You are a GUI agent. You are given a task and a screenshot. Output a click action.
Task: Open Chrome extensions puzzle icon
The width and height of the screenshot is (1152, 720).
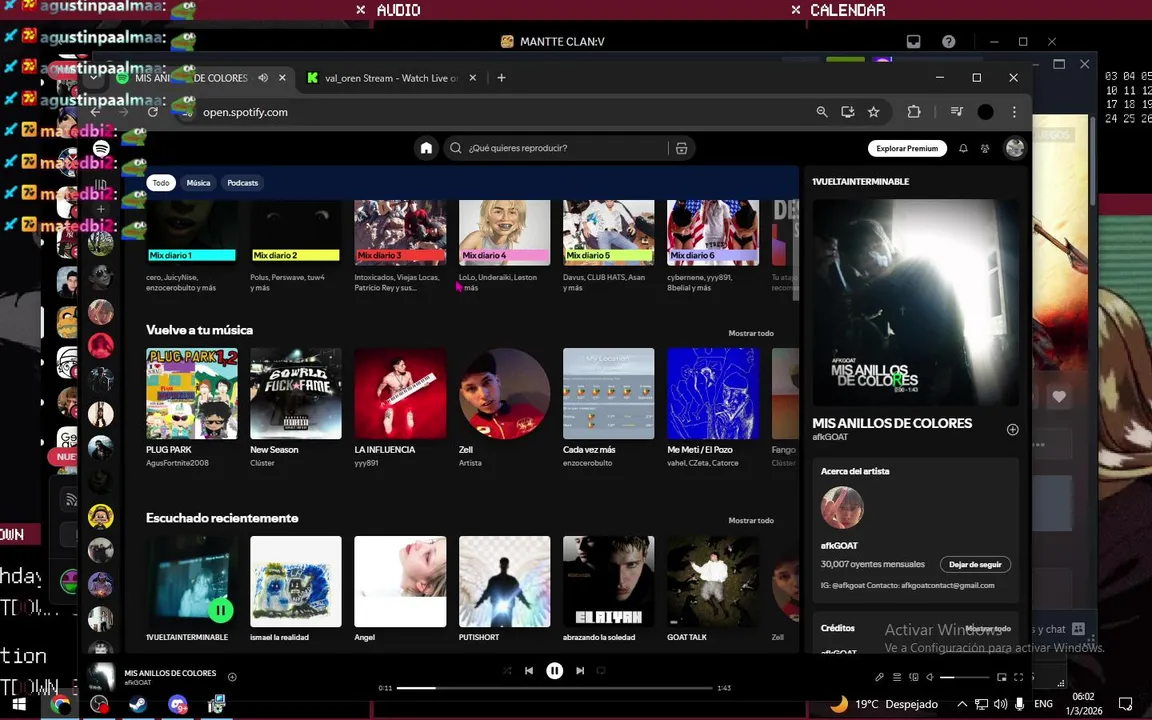click(914, 112)
